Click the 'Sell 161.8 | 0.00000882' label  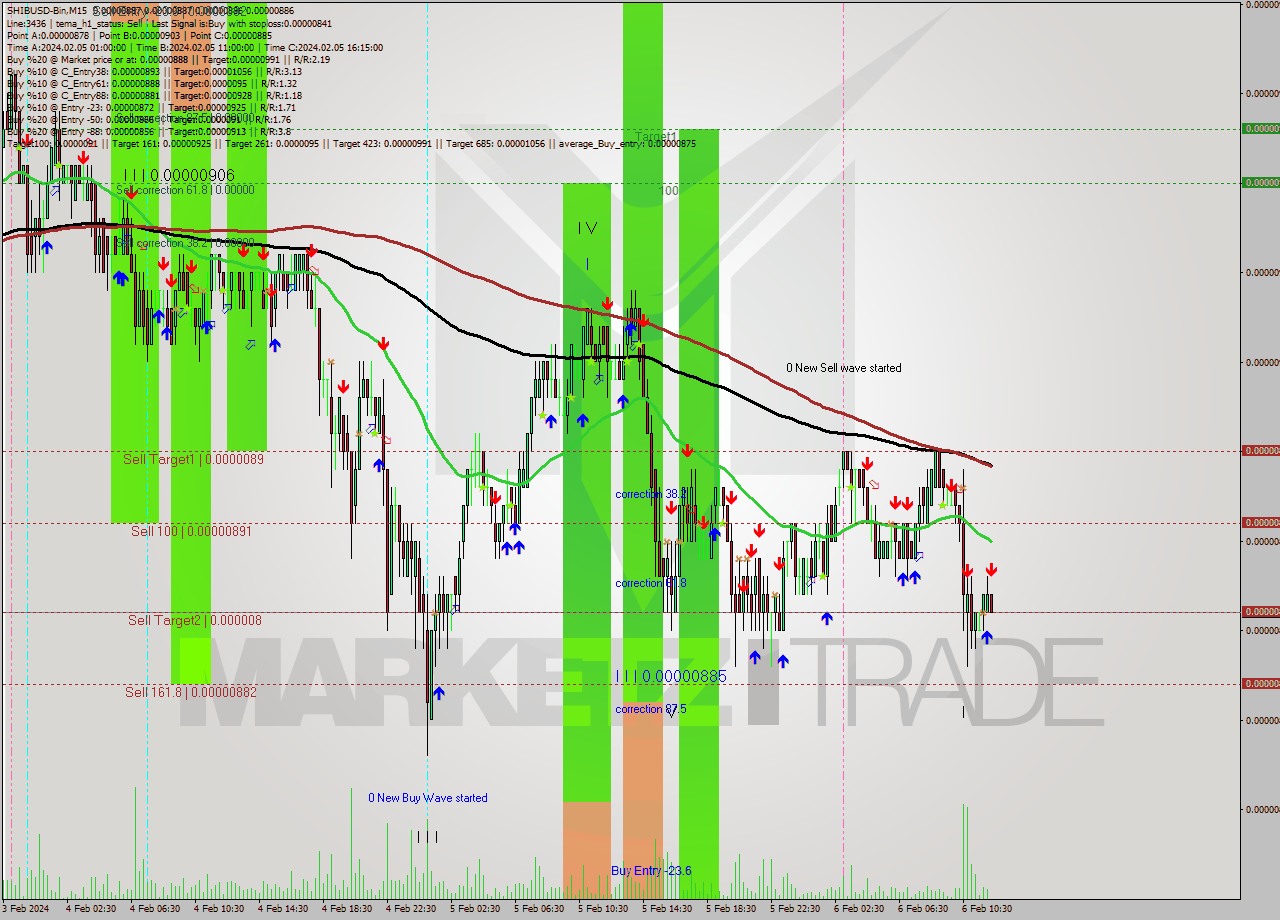(191, 692)
